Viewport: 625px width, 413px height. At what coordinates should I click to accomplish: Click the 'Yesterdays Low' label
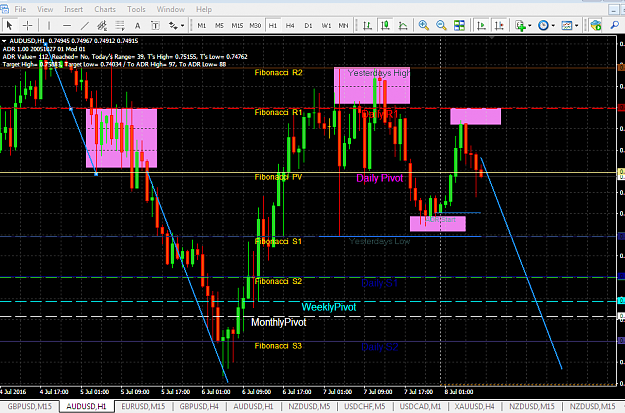[379, 241]
